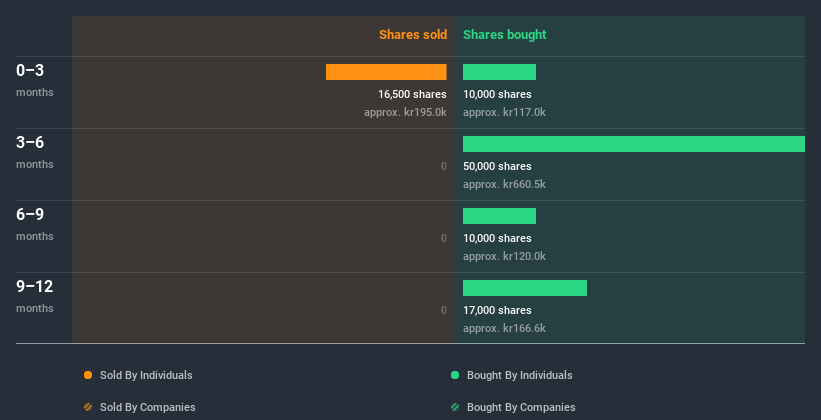Select the orange 16,500 shares sold bar
The image size is (821, 420).
[x=386, y=72]
